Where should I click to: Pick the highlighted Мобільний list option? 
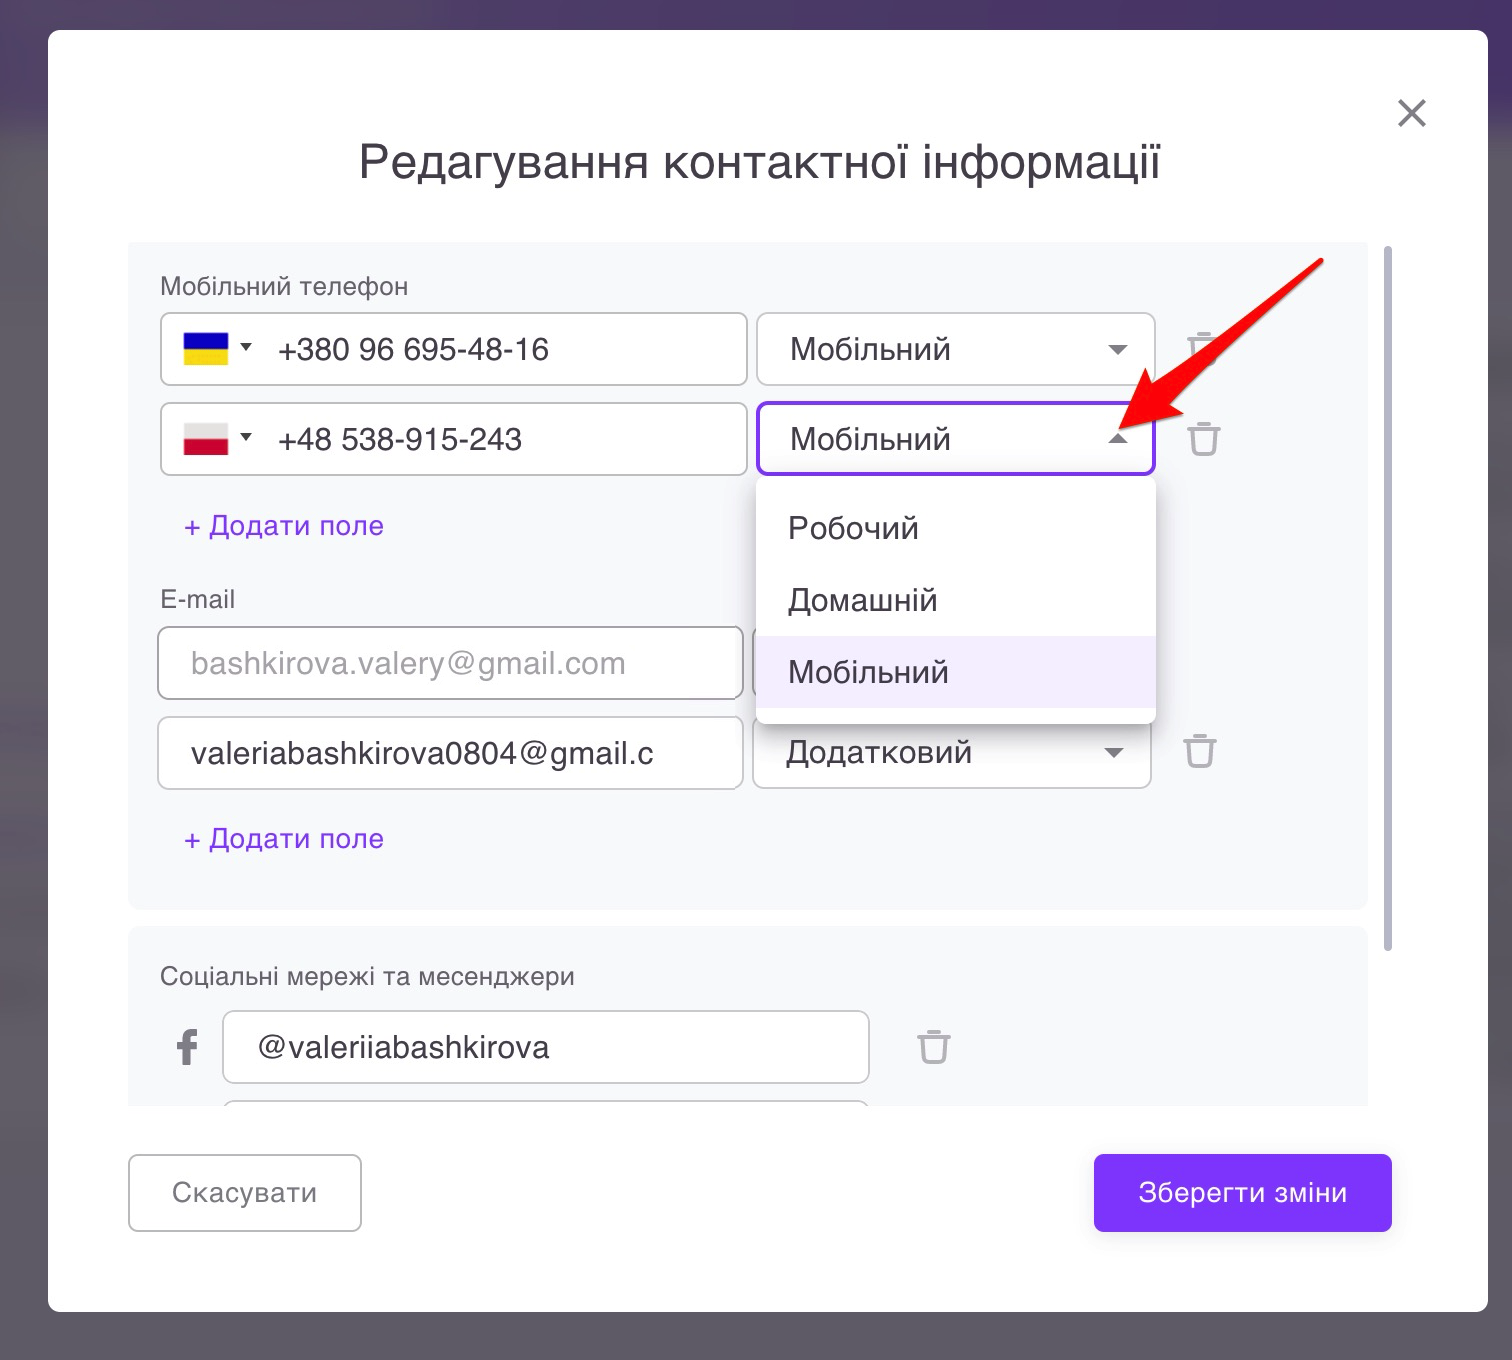click(868, 672)
